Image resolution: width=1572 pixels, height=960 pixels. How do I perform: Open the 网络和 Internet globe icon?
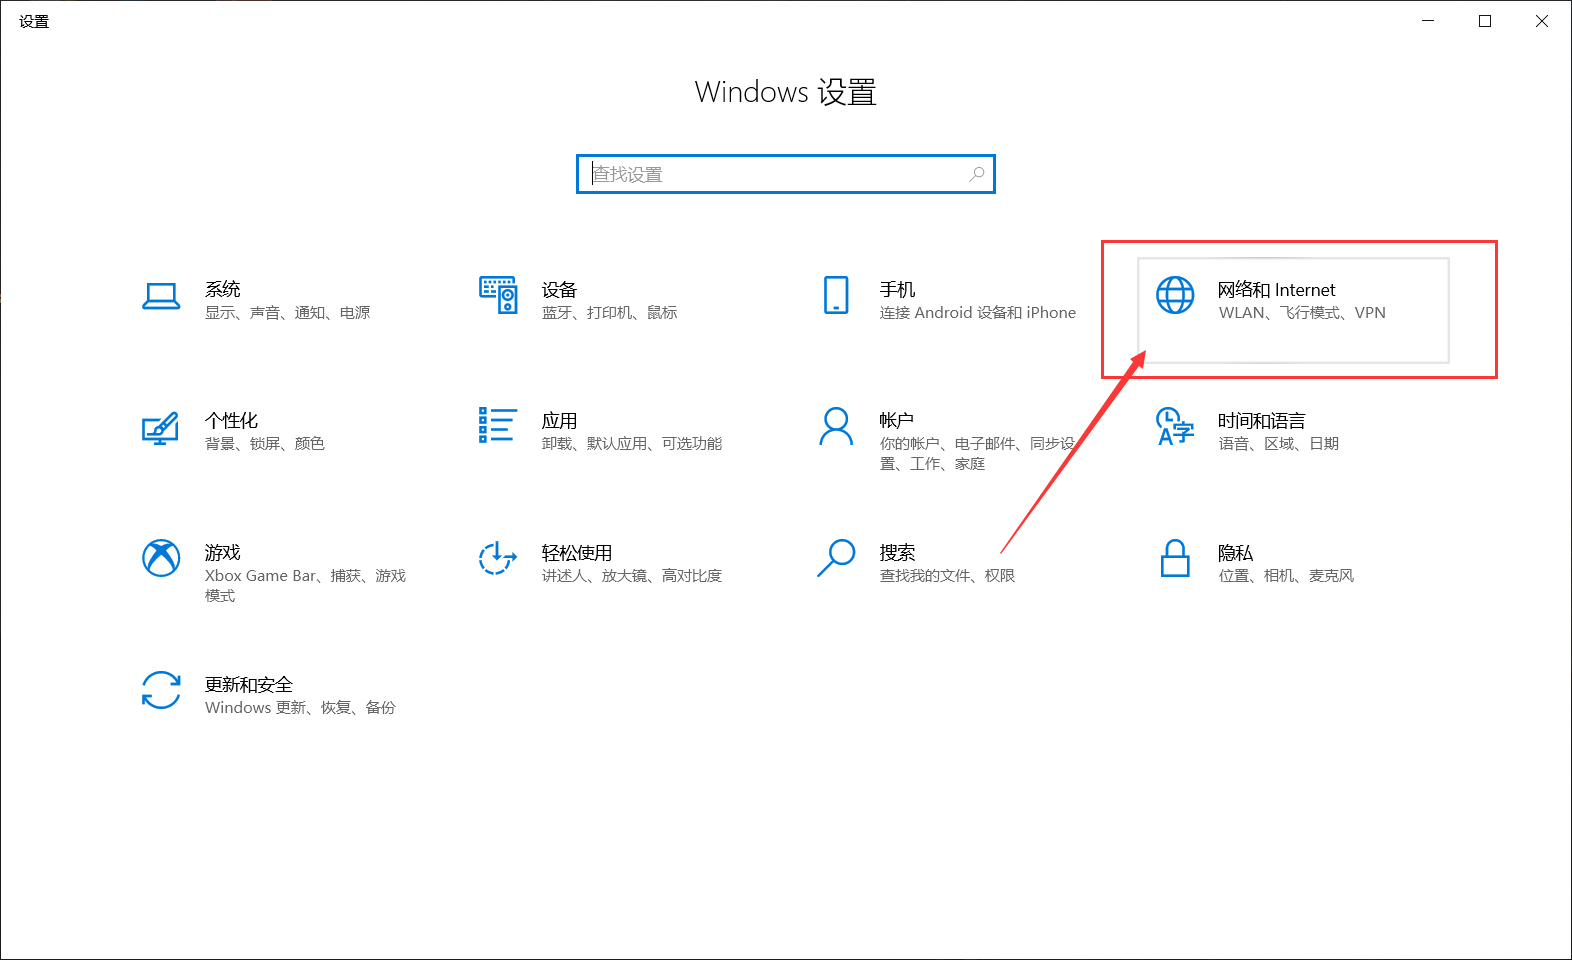click(1175, 295)
